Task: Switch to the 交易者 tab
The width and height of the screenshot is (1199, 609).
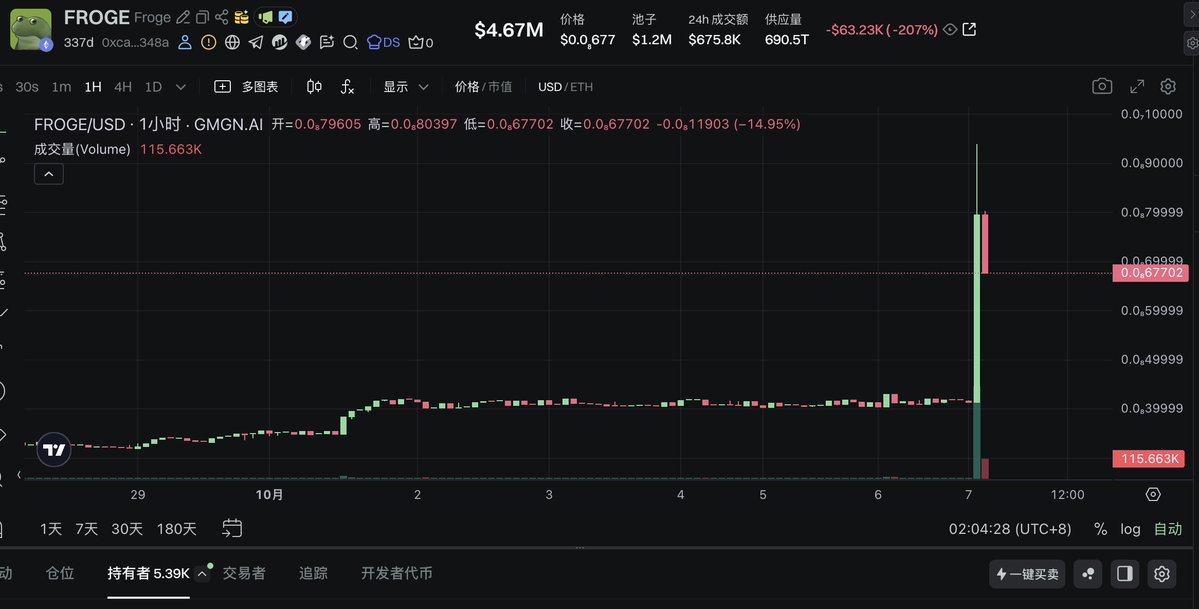Action: click(244, 573)
